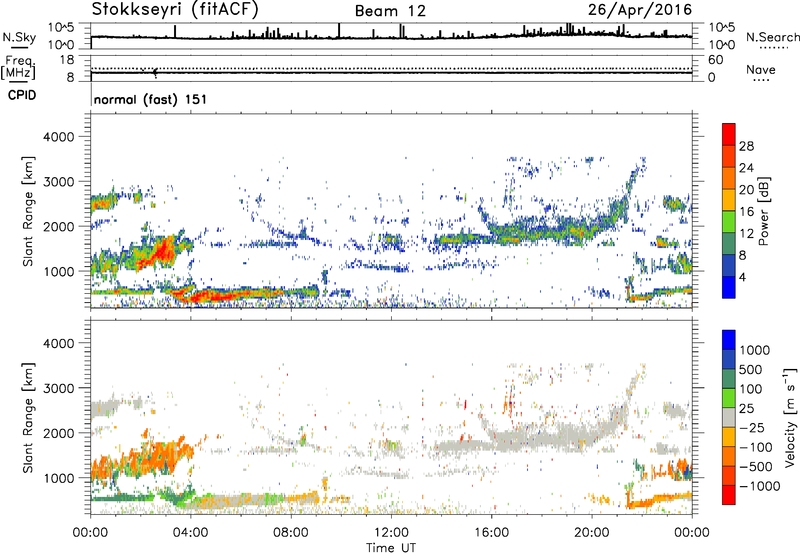Click the 'Time UT' axis label
Screen dimensions: 800x554
click(391, 547)
